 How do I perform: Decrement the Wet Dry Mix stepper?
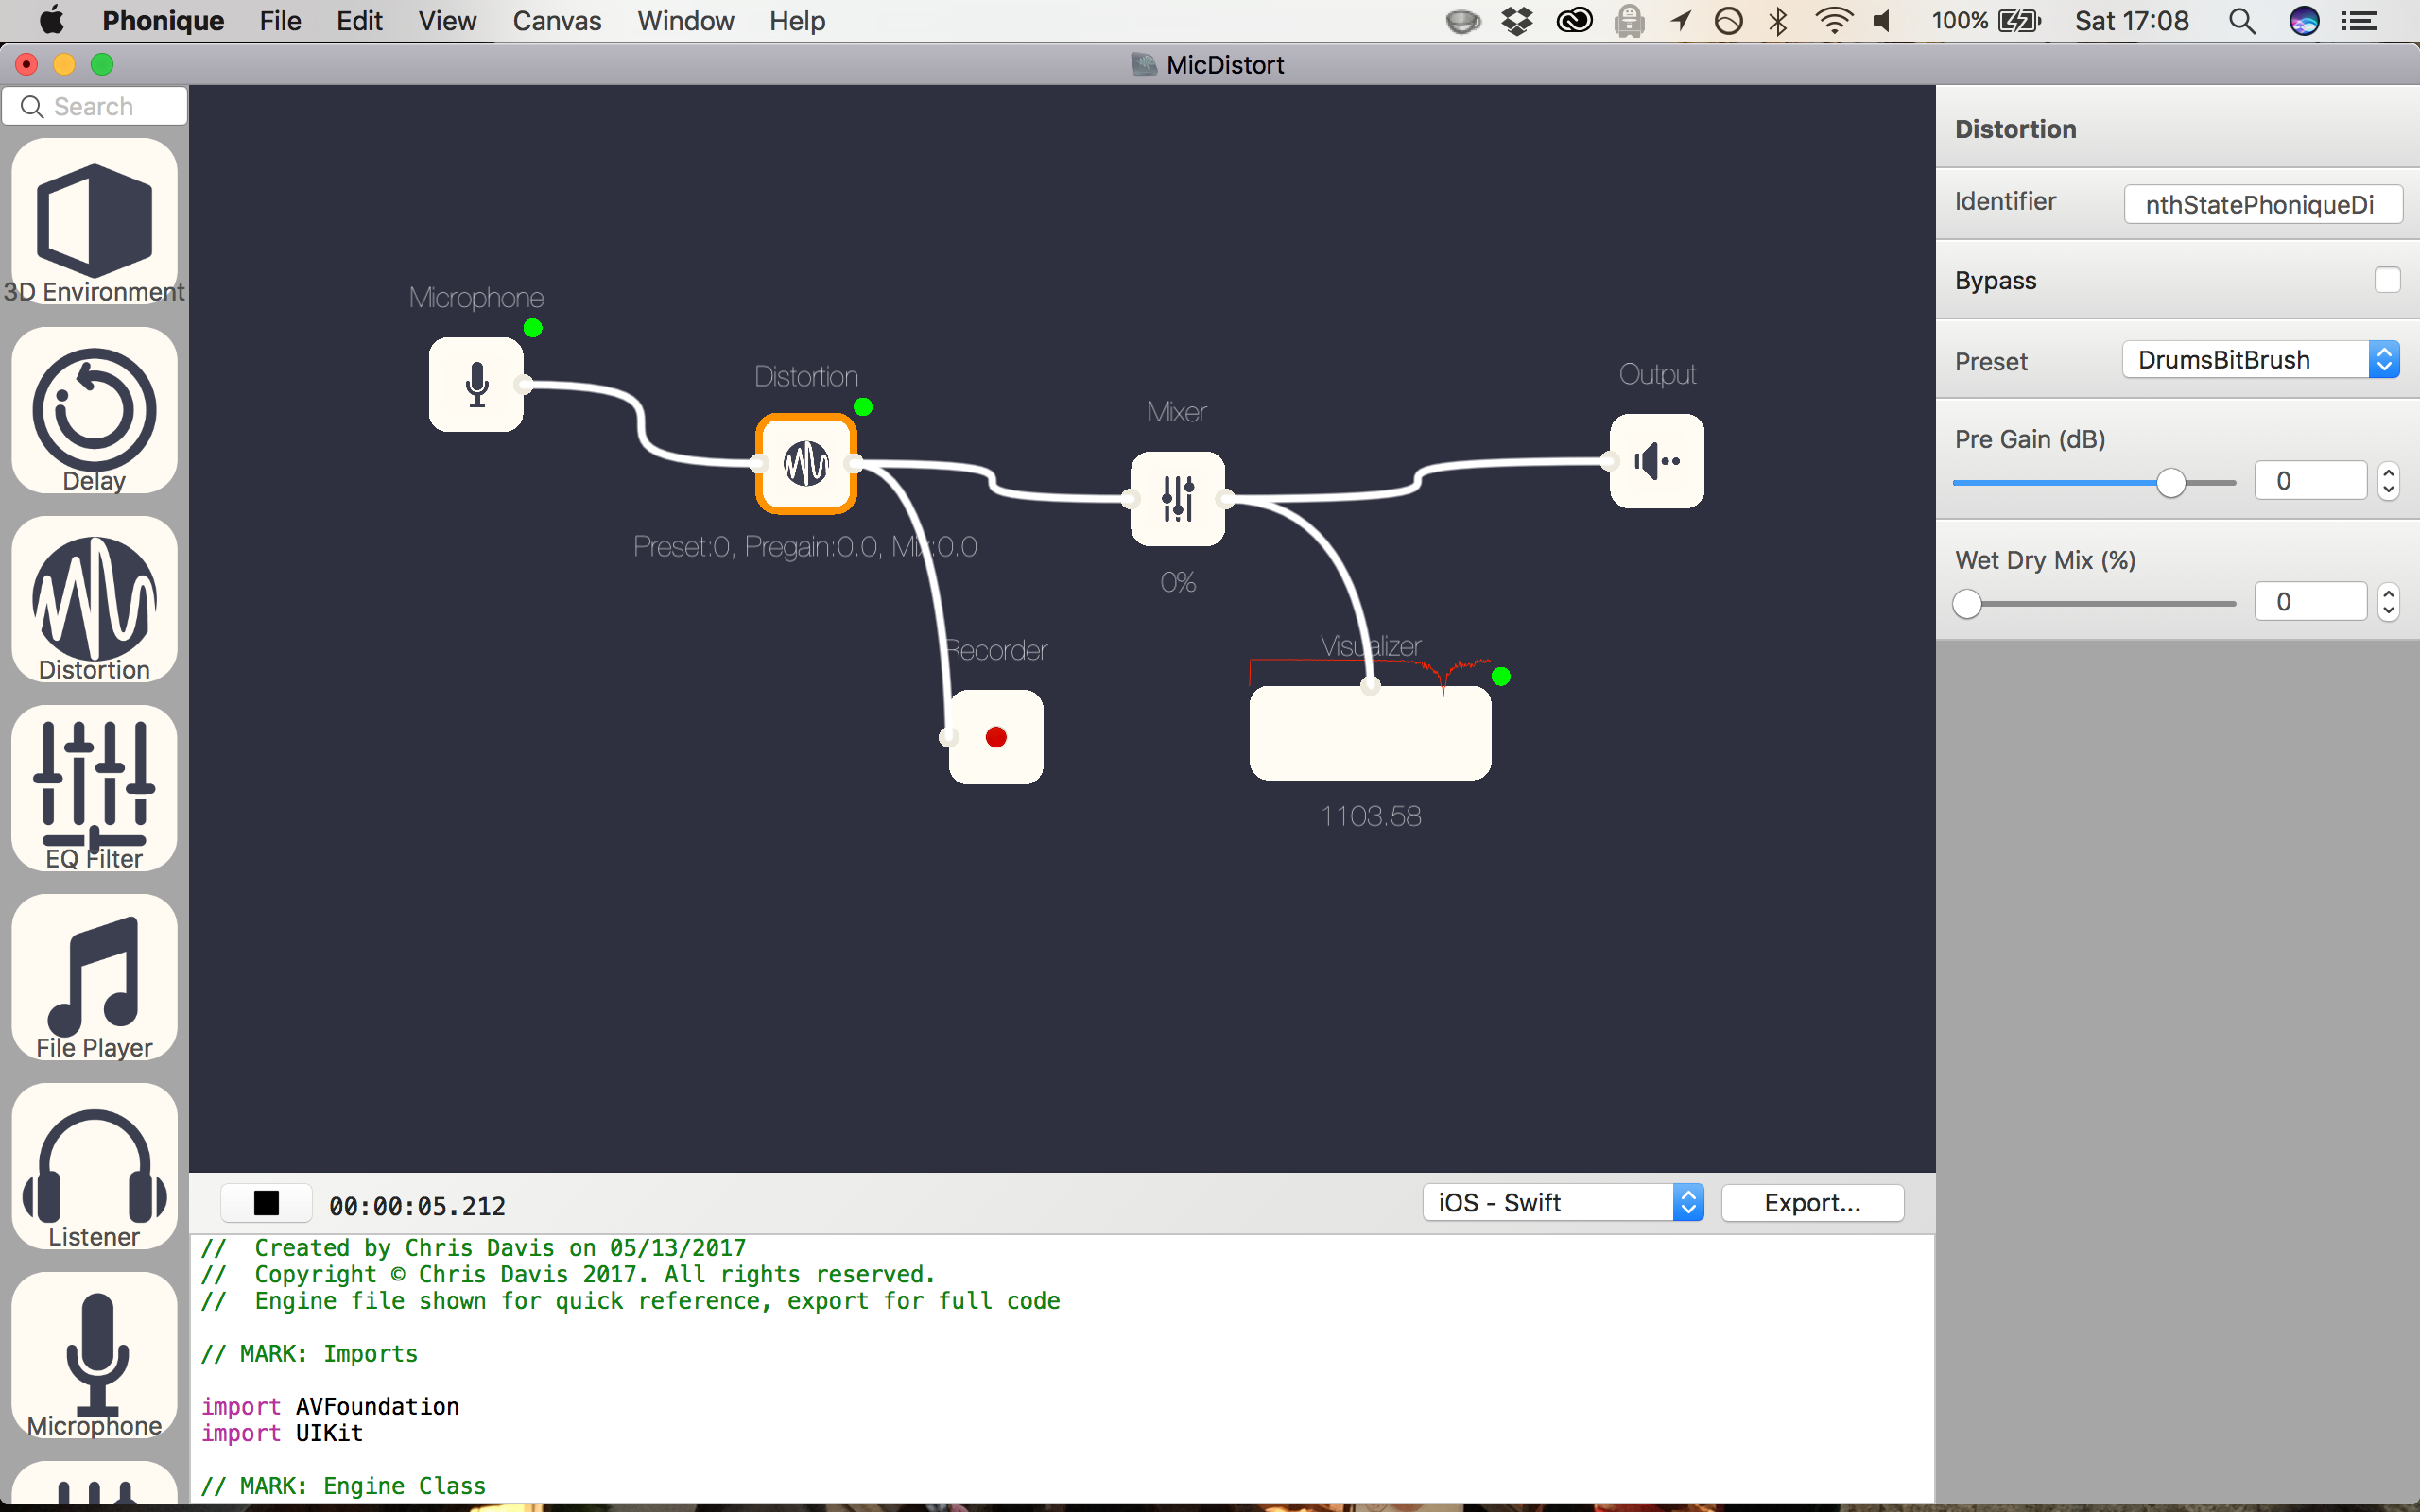tap(2388, 610)
